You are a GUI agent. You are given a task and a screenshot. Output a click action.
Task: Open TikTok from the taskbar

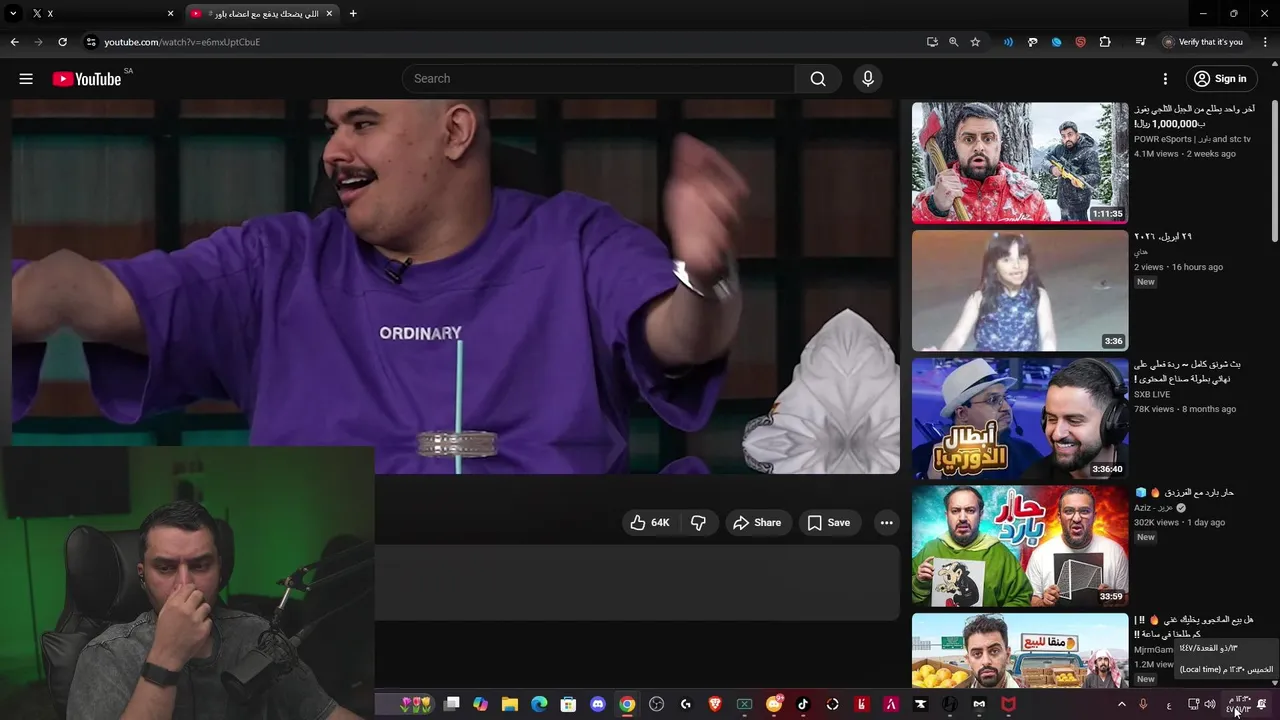coord(802,704)
